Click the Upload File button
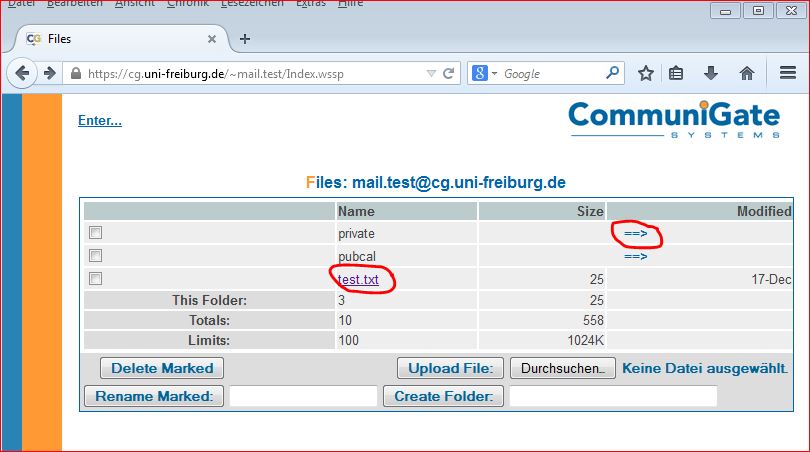The image size is (810, 452). (450, 368)
